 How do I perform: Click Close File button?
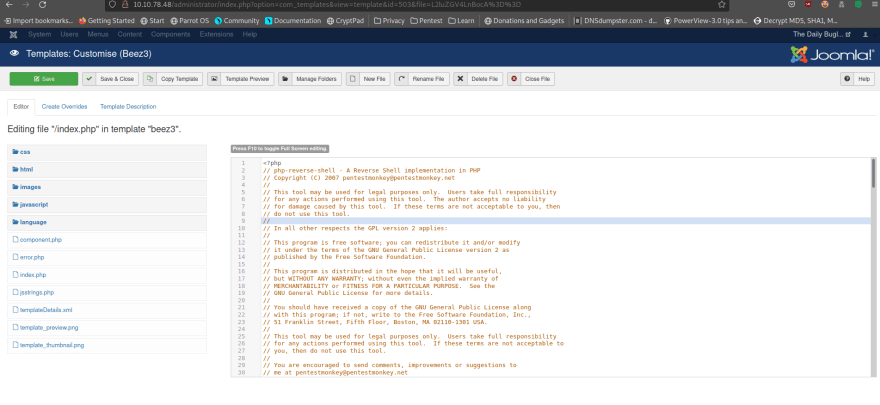[x=531, y=79]
